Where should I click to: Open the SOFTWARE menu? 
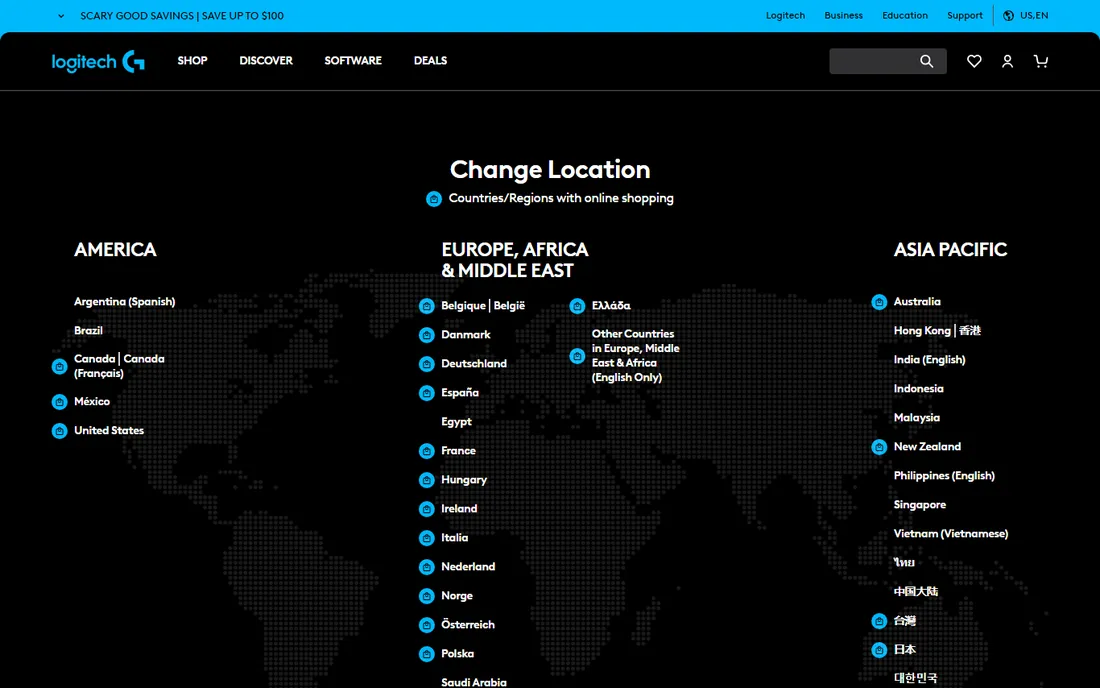point(353,61)
